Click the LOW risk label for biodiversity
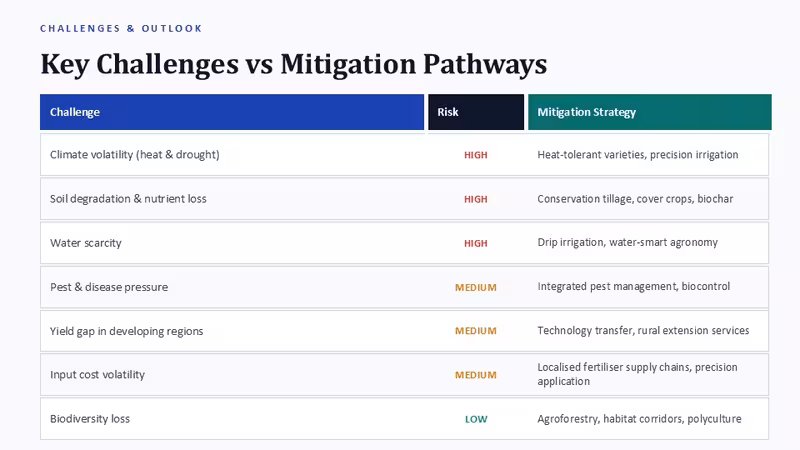Screen dimensions: 800x450 click(476, 419)
